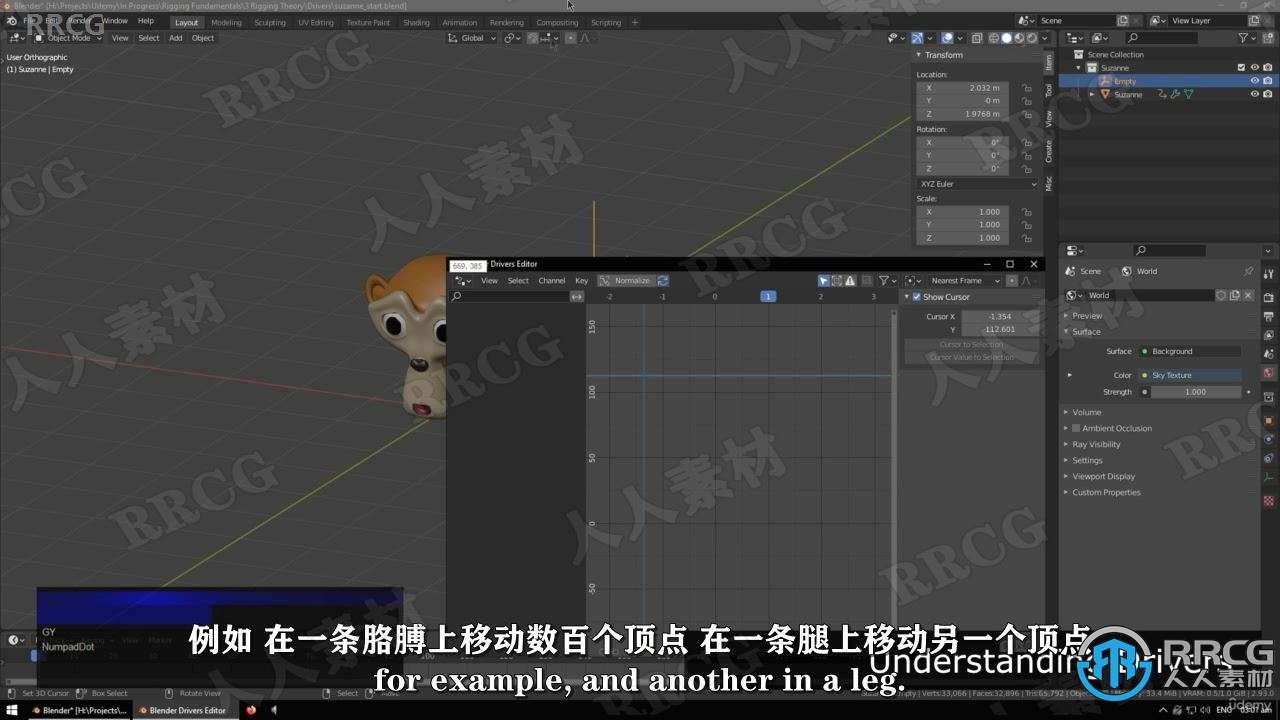1280x720 pixels.
Task: Toggle only selected arrow in Drivers Editor
Action: tap(824, 281)
